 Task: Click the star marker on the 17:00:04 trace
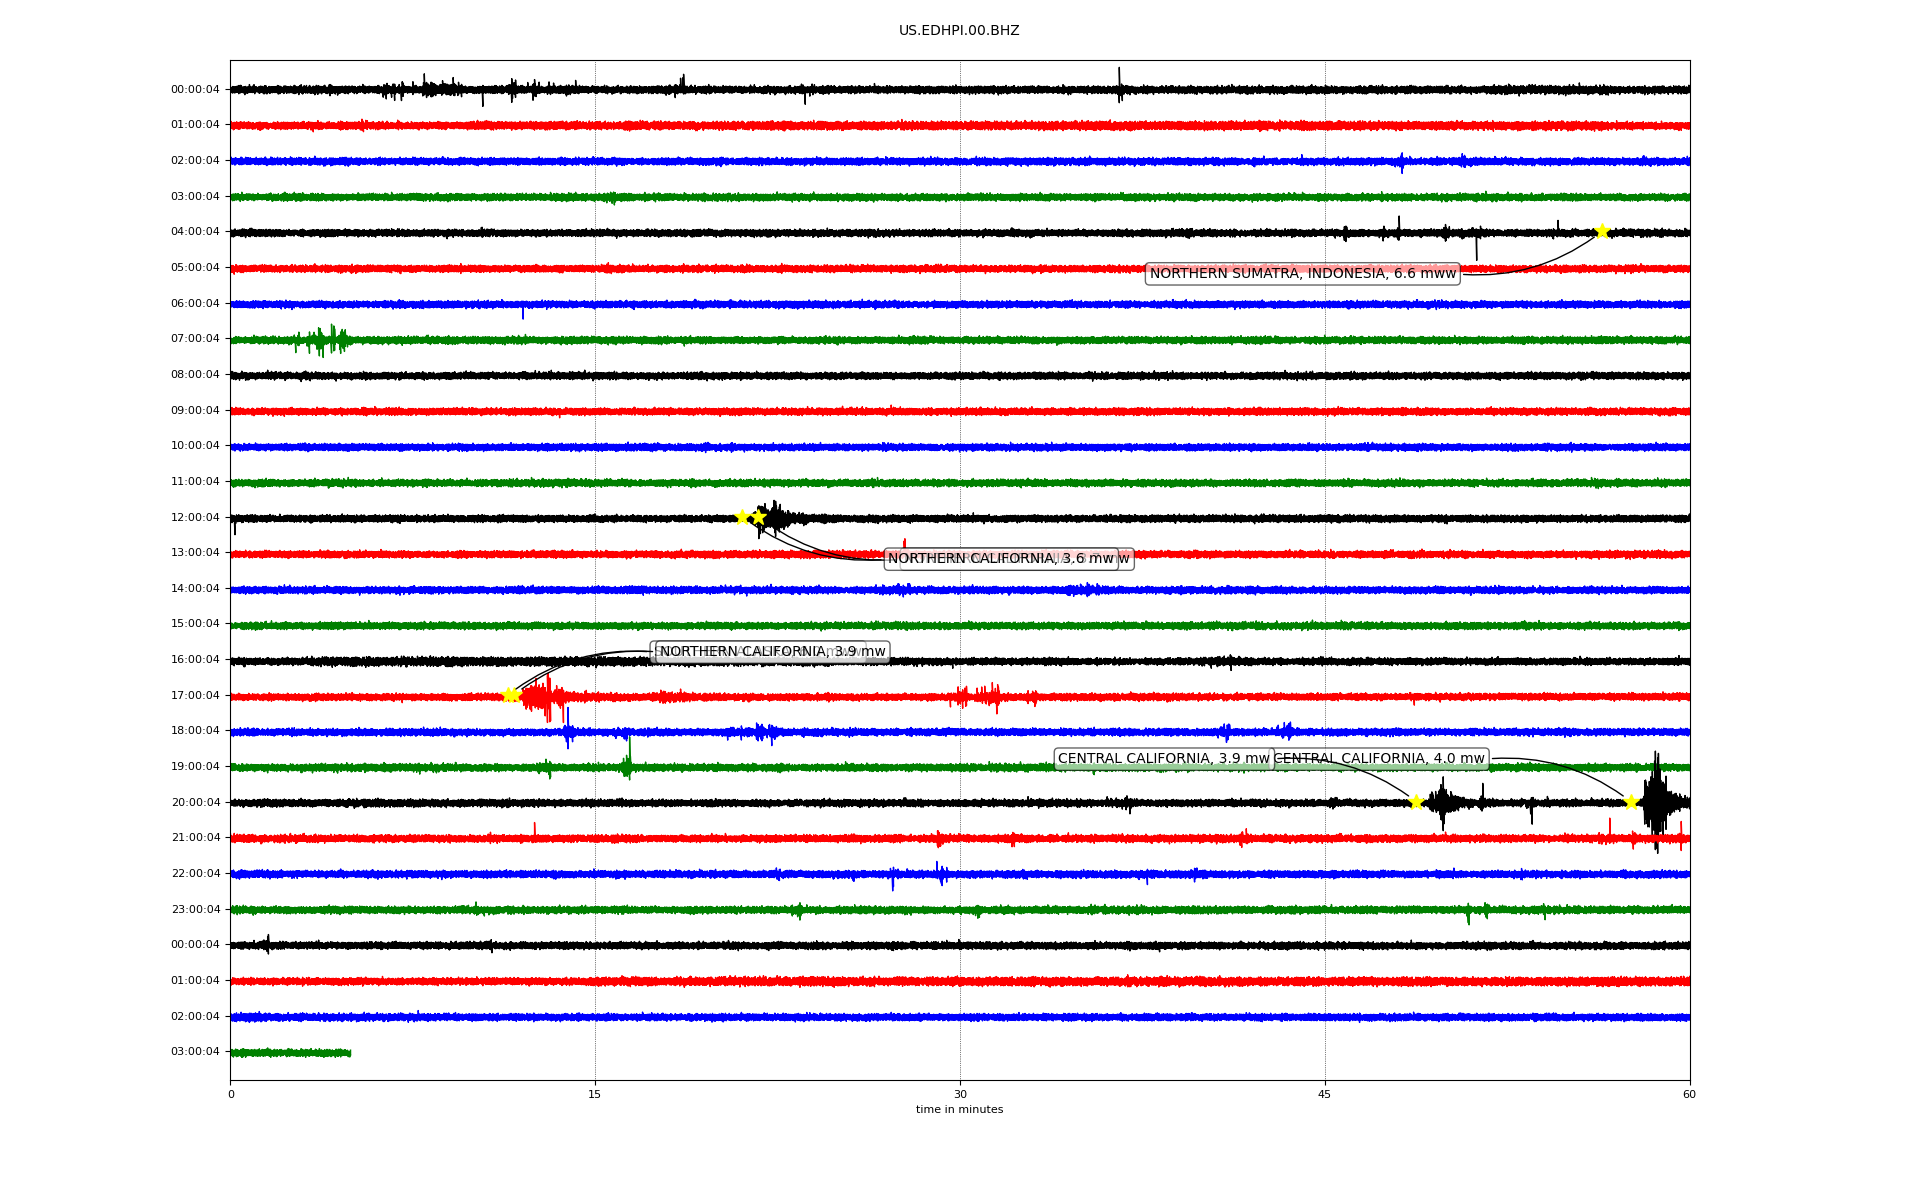(510, 695)
